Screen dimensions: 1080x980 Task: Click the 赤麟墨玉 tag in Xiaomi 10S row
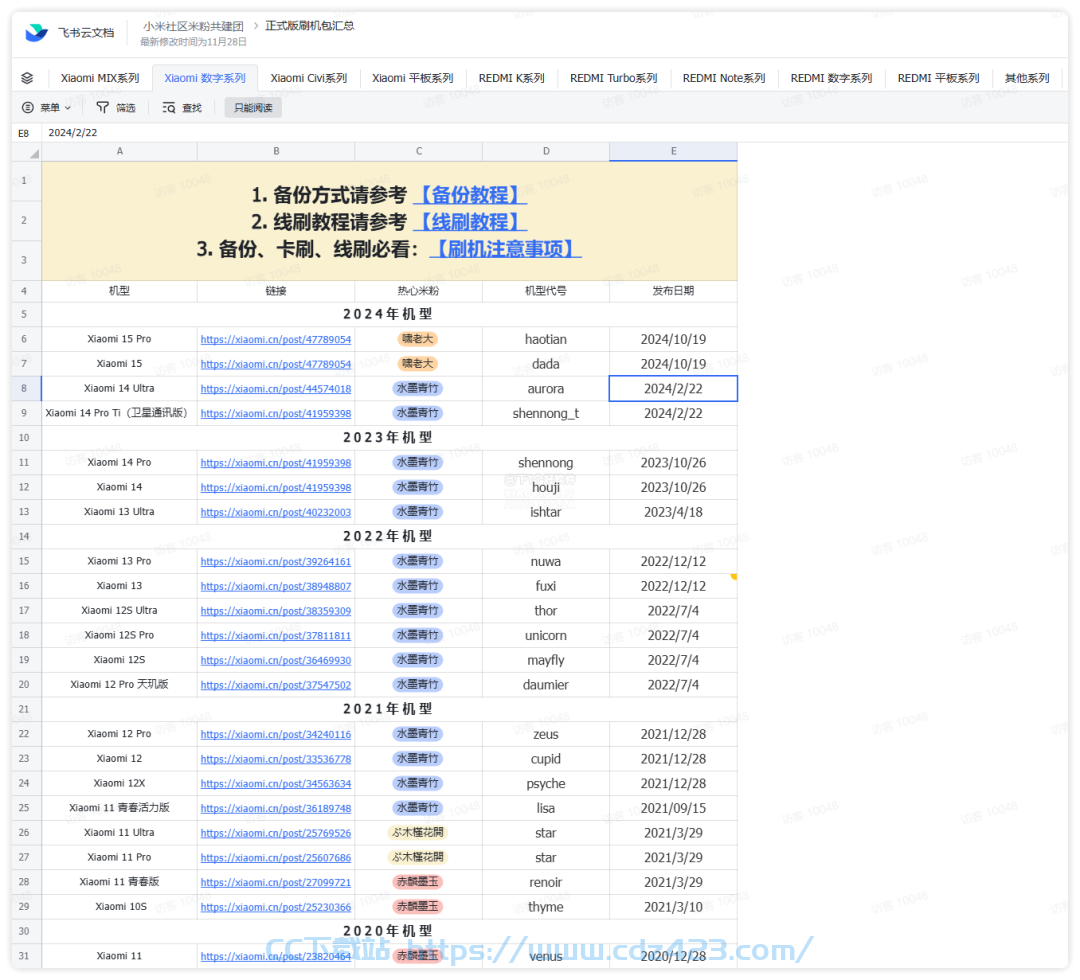tap(418, 907)
